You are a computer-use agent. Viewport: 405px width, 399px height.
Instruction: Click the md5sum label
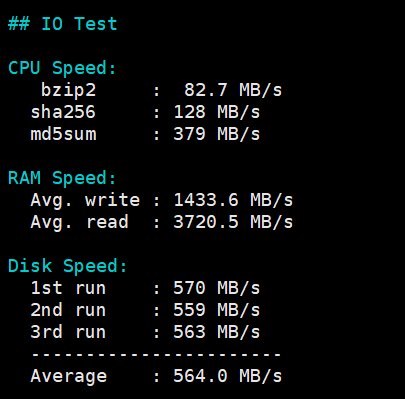63,134
